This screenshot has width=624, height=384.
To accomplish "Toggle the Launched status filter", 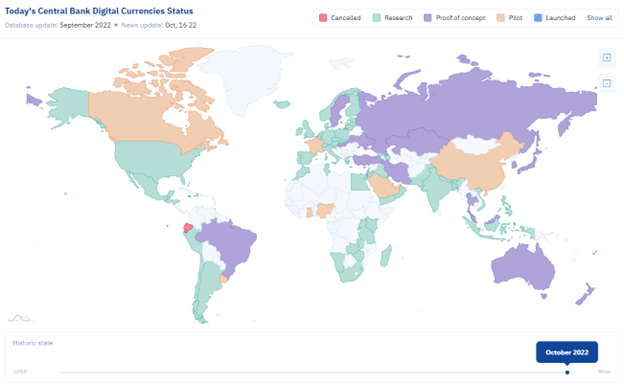I will point(554,18).
